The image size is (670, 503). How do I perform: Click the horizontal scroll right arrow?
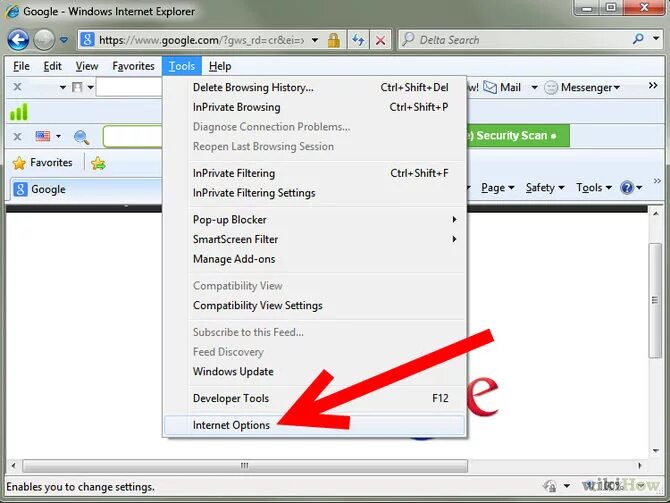click(640, 465)
